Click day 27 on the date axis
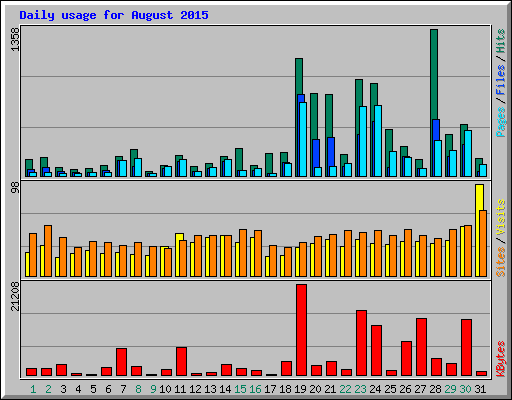Viewport: 512px width, 400px height. (x=420, y=389)
